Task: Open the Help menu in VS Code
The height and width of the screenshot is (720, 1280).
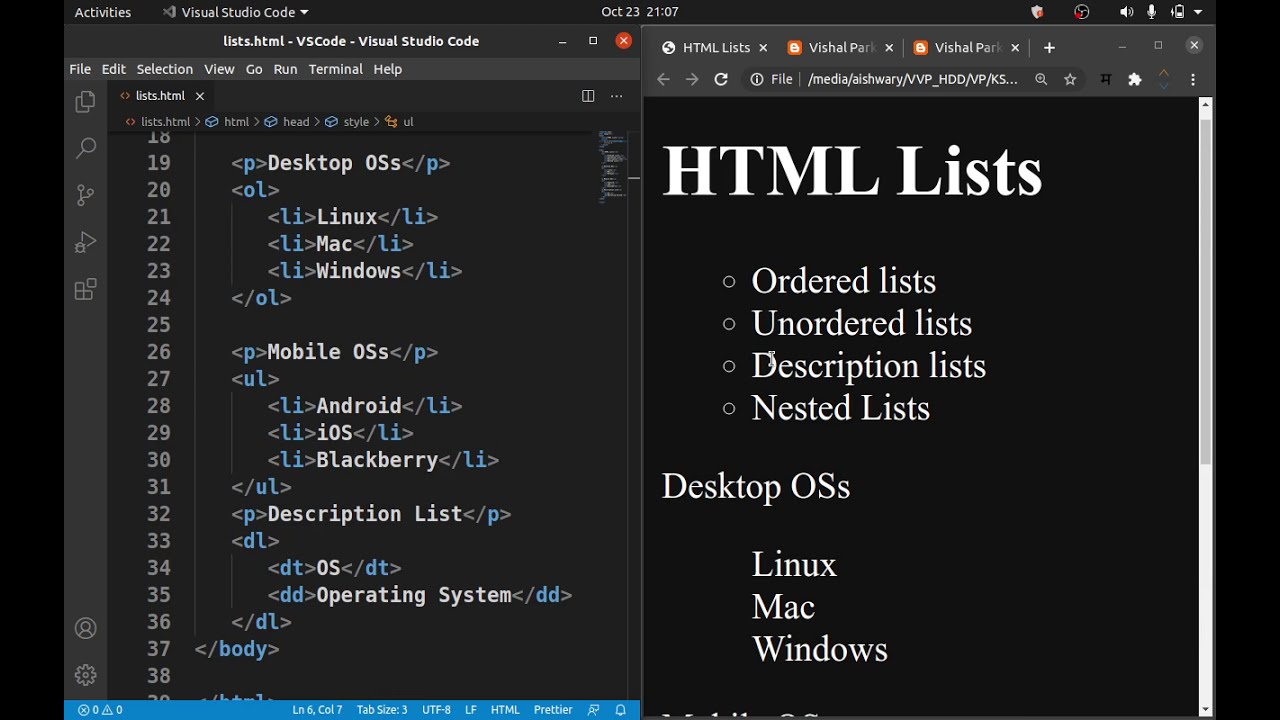Action: (x=387, y=69)
